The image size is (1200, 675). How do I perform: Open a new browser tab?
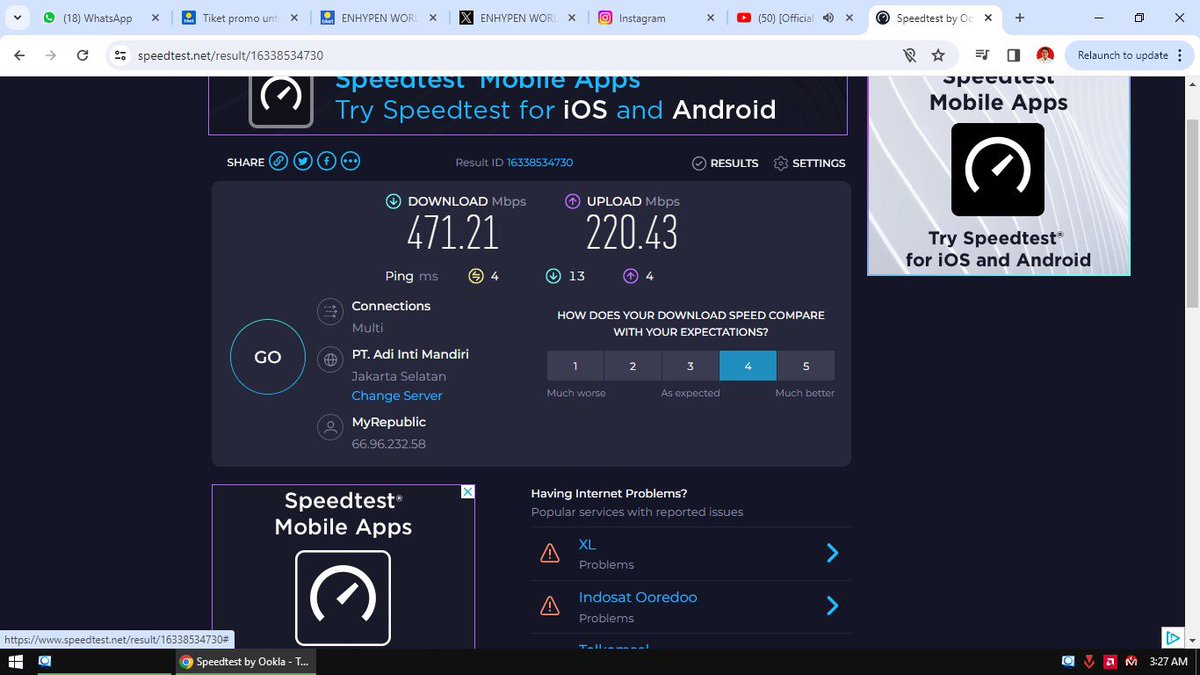[1019, 18]
